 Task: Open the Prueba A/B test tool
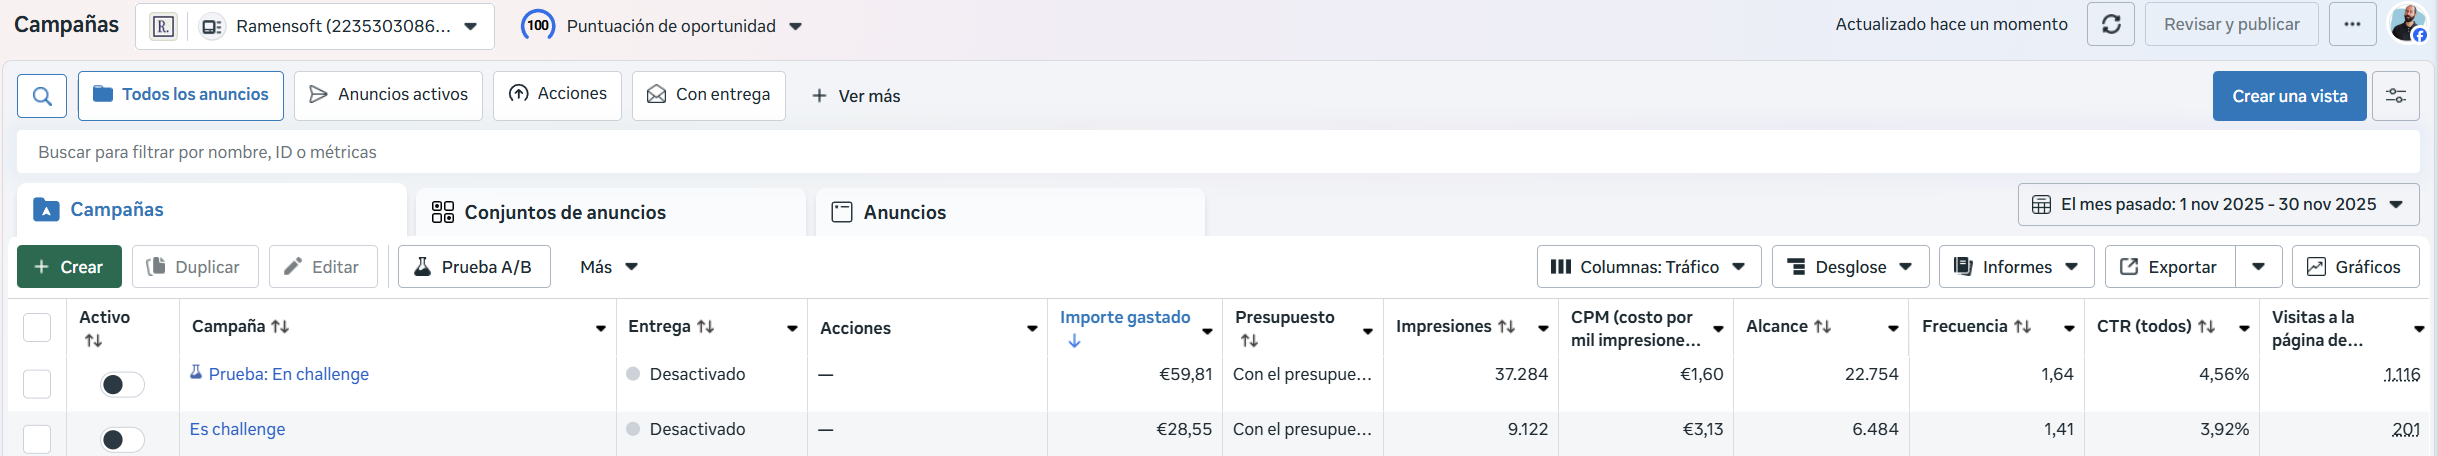click(474, 267)
